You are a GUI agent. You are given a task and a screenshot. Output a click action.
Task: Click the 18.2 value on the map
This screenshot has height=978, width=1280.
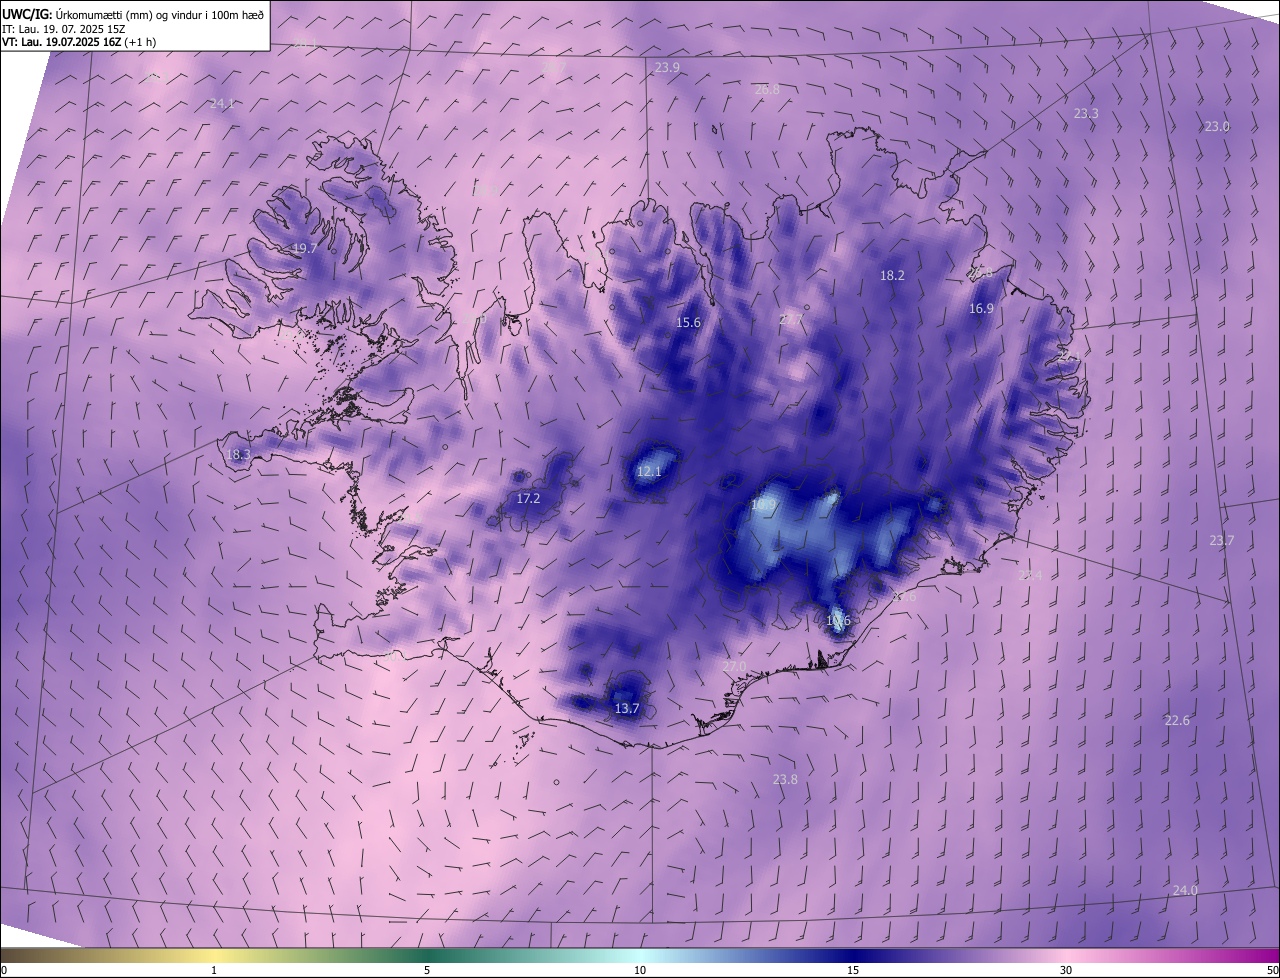click(892, 276)
